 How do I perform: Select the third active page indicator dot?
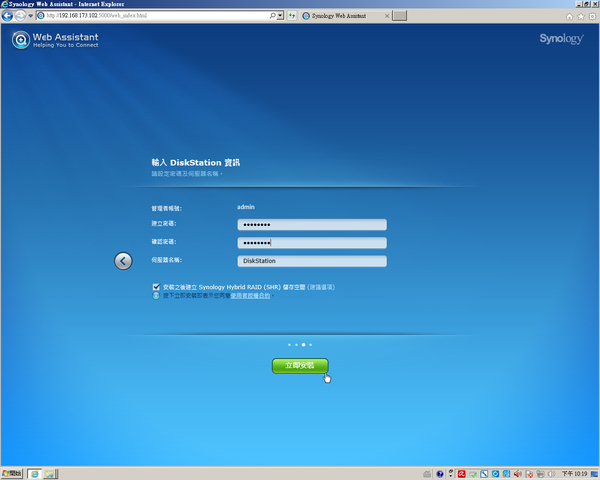coord(303,345)
